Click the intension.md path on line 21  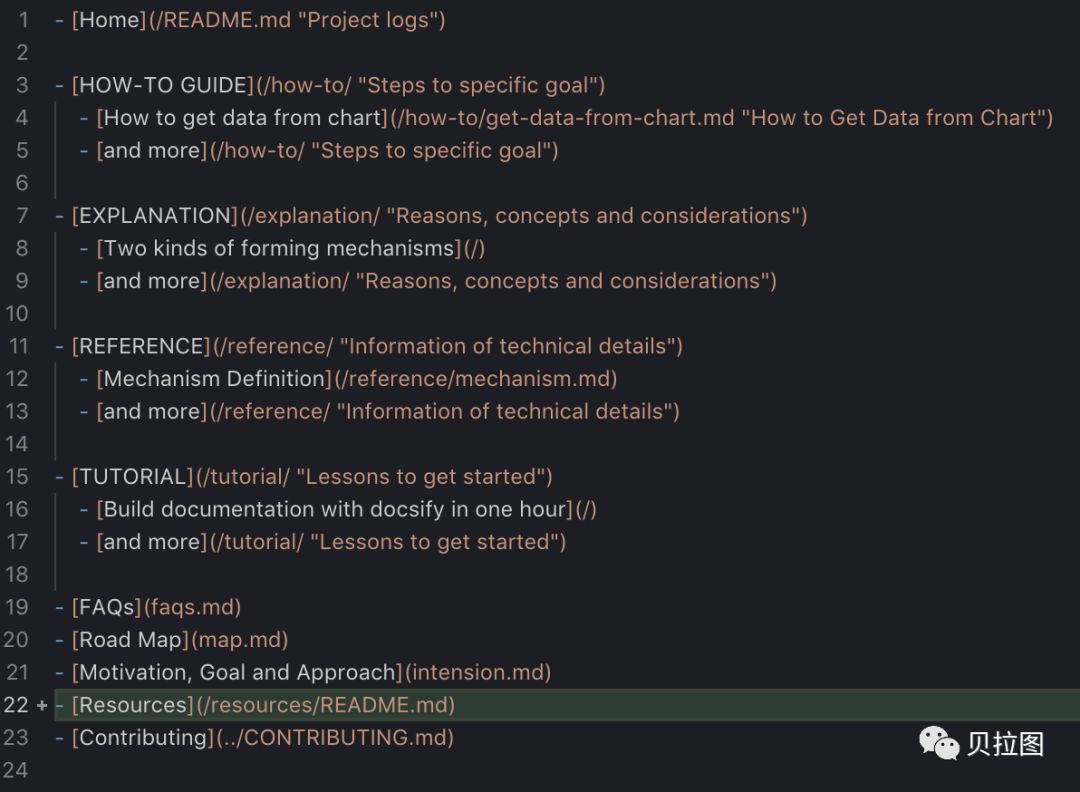coord(477,672)
